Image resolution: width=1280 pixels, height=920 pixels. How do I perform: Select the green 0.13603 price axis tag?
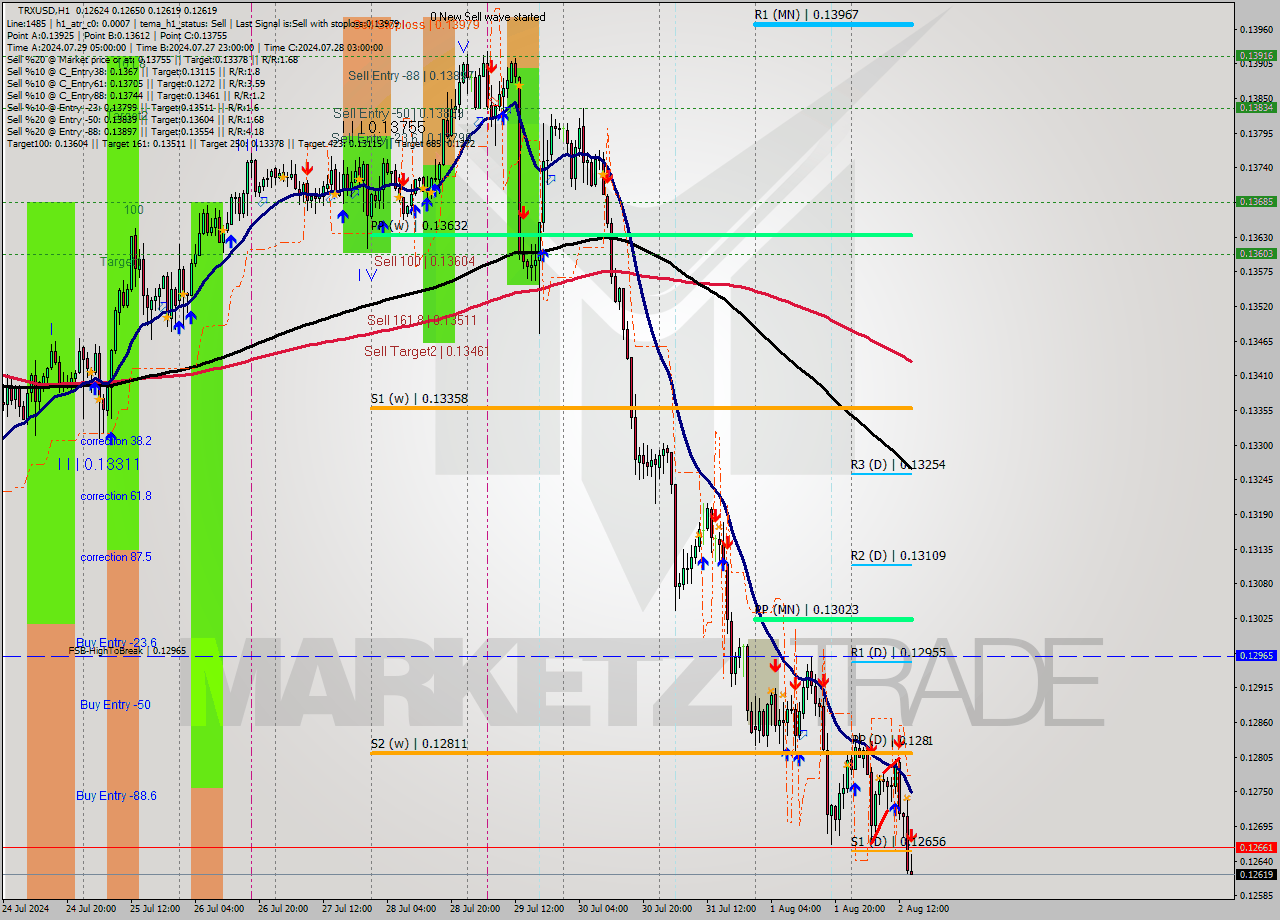point(1257,254)
